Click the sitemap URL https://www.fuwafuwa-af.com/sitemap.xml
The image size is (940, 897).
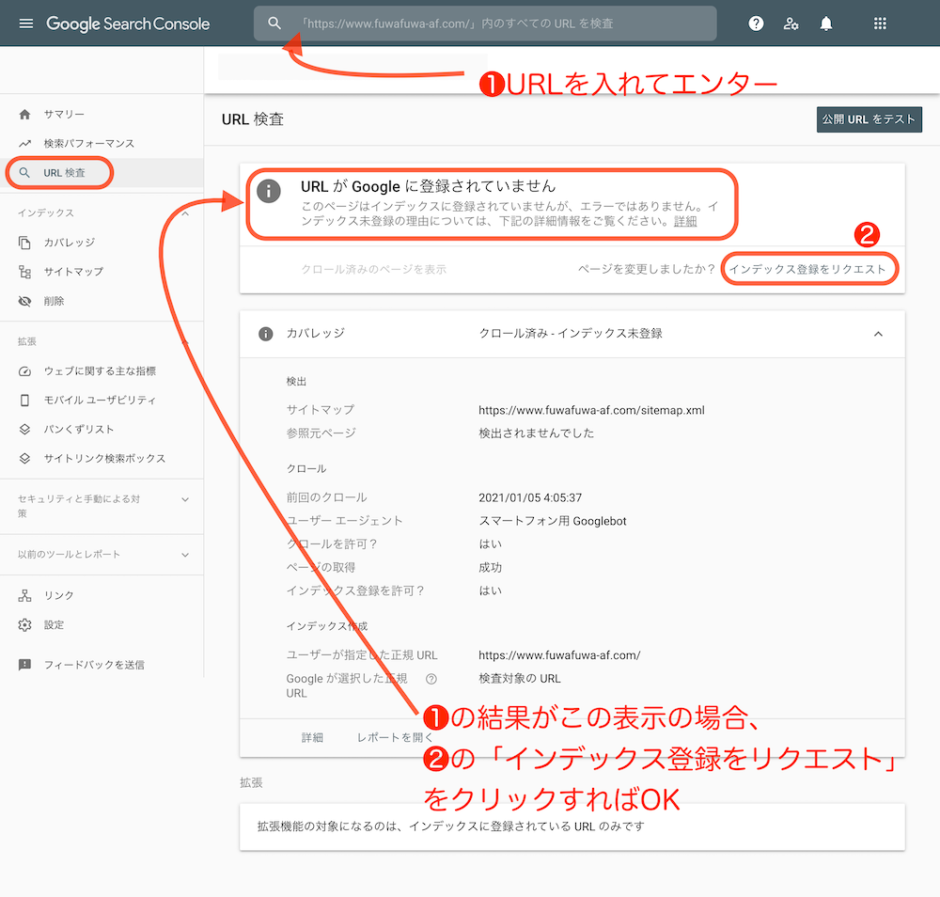(x=591, y=410)
